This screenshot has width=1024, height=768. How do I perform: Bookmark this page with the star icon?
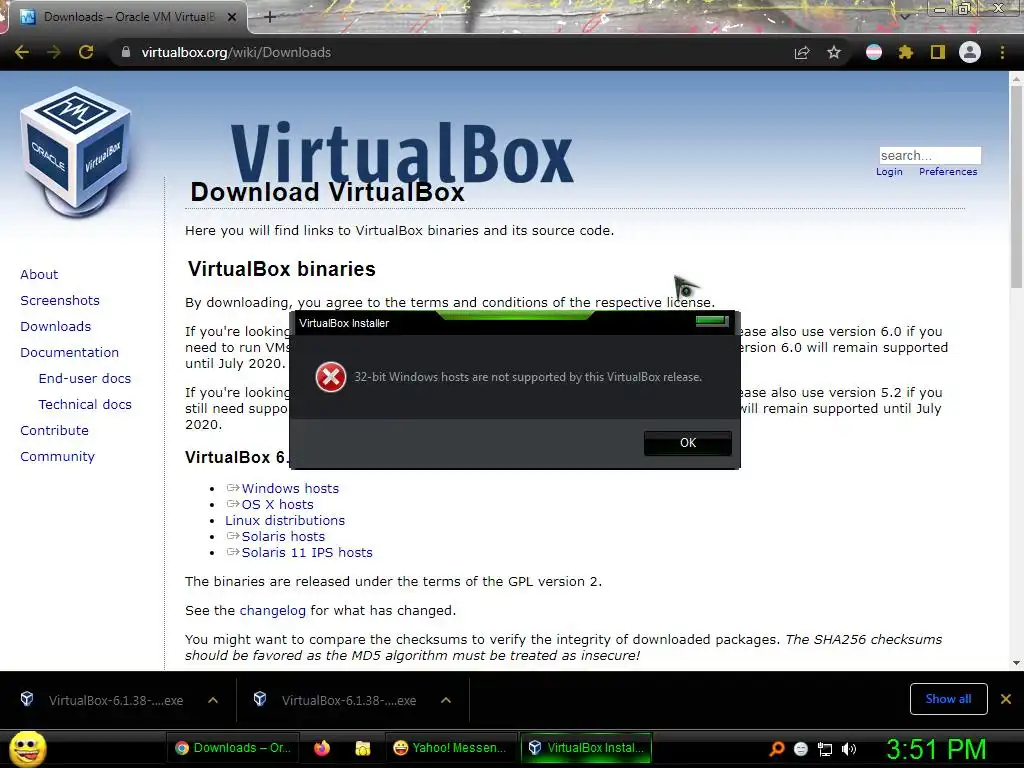[x=834, y=52]
